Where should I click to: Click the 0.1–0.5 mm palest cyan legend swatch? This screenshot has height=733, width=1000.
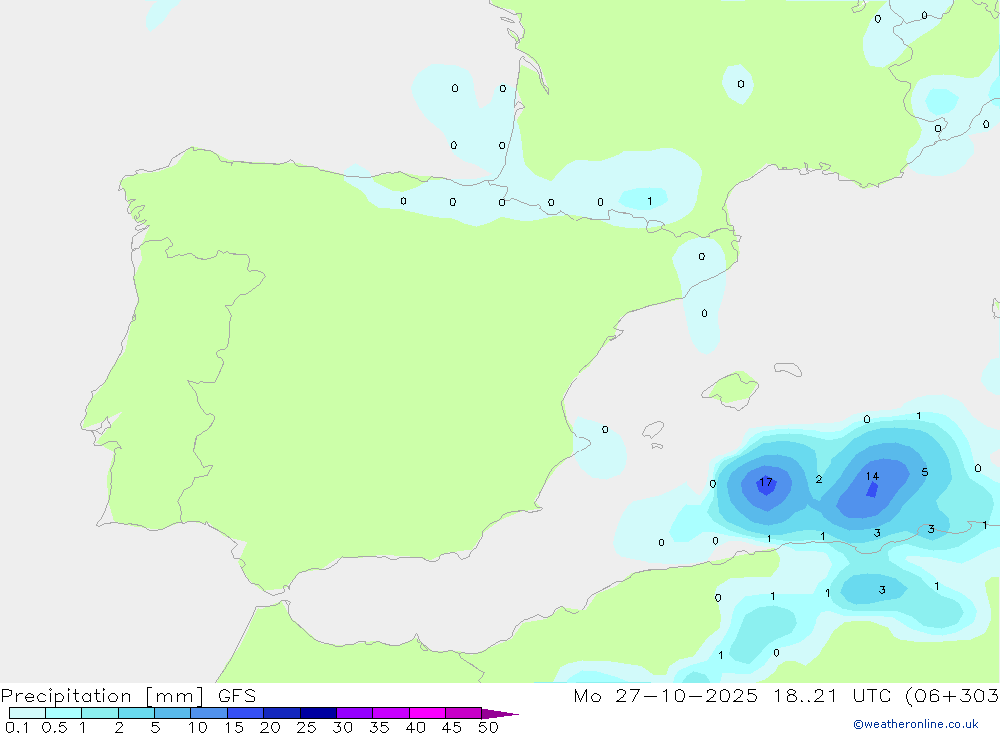(x=27, y=713)
